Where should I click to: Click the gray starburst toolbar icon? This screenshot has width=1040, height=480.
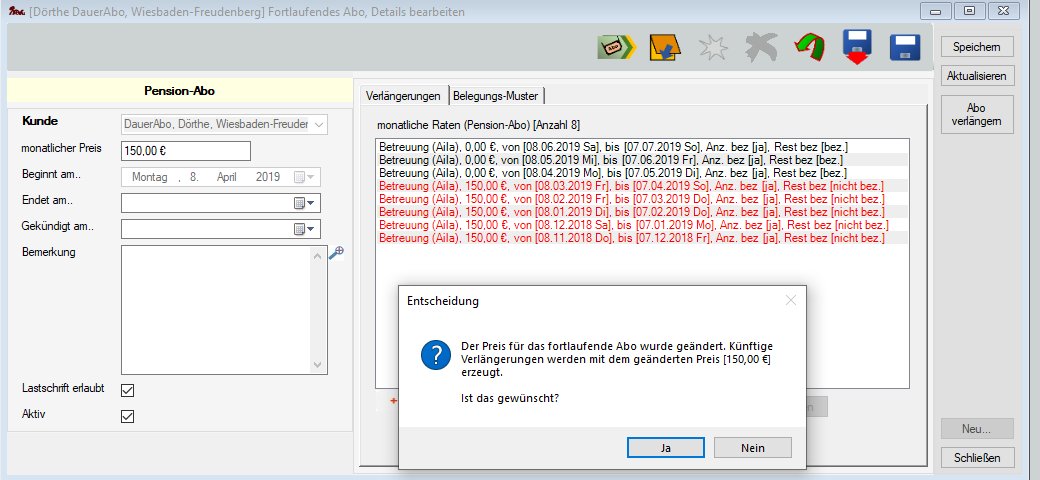[711, 47]
